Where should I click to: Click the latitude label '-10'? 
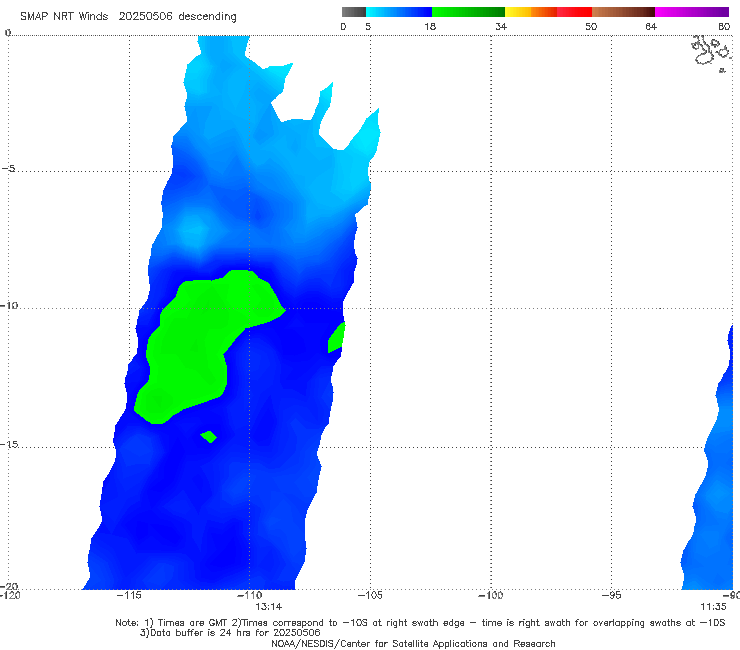[x=9, y=305]
